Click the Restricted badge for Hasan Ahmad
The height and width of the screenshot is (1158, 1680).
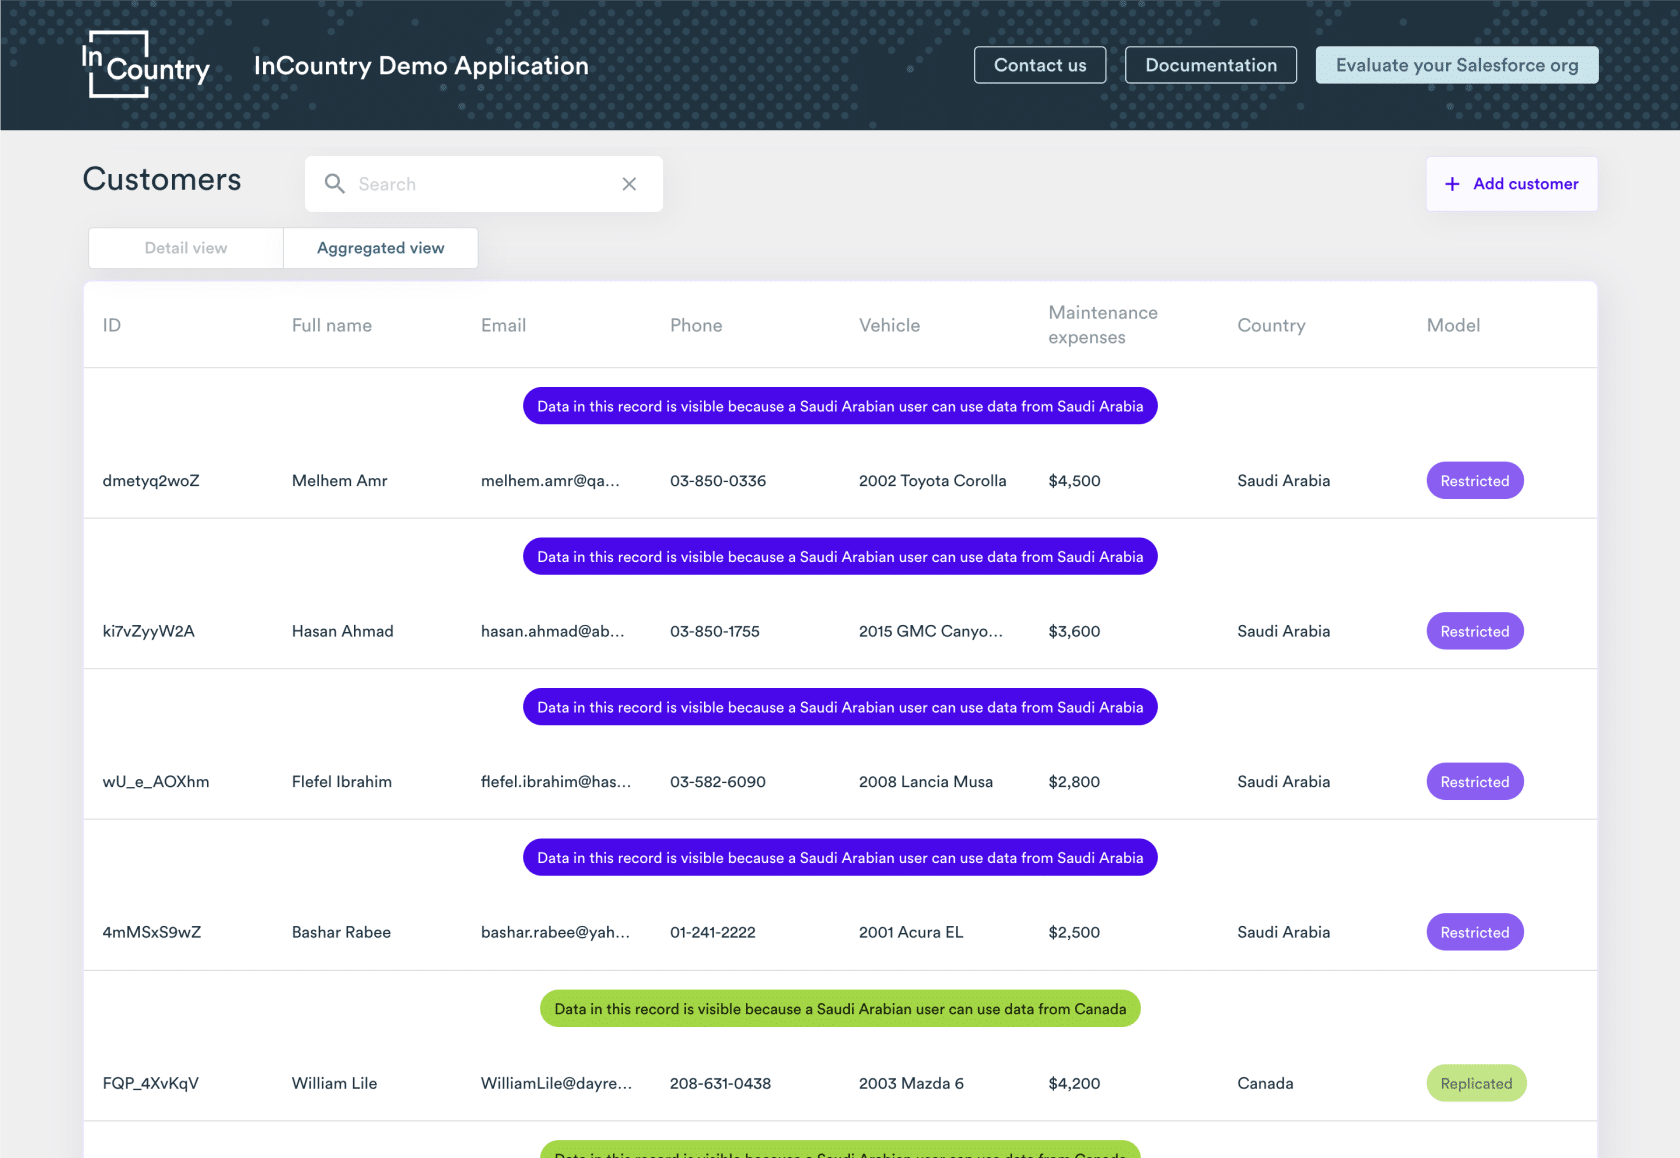pos(1474,631)
